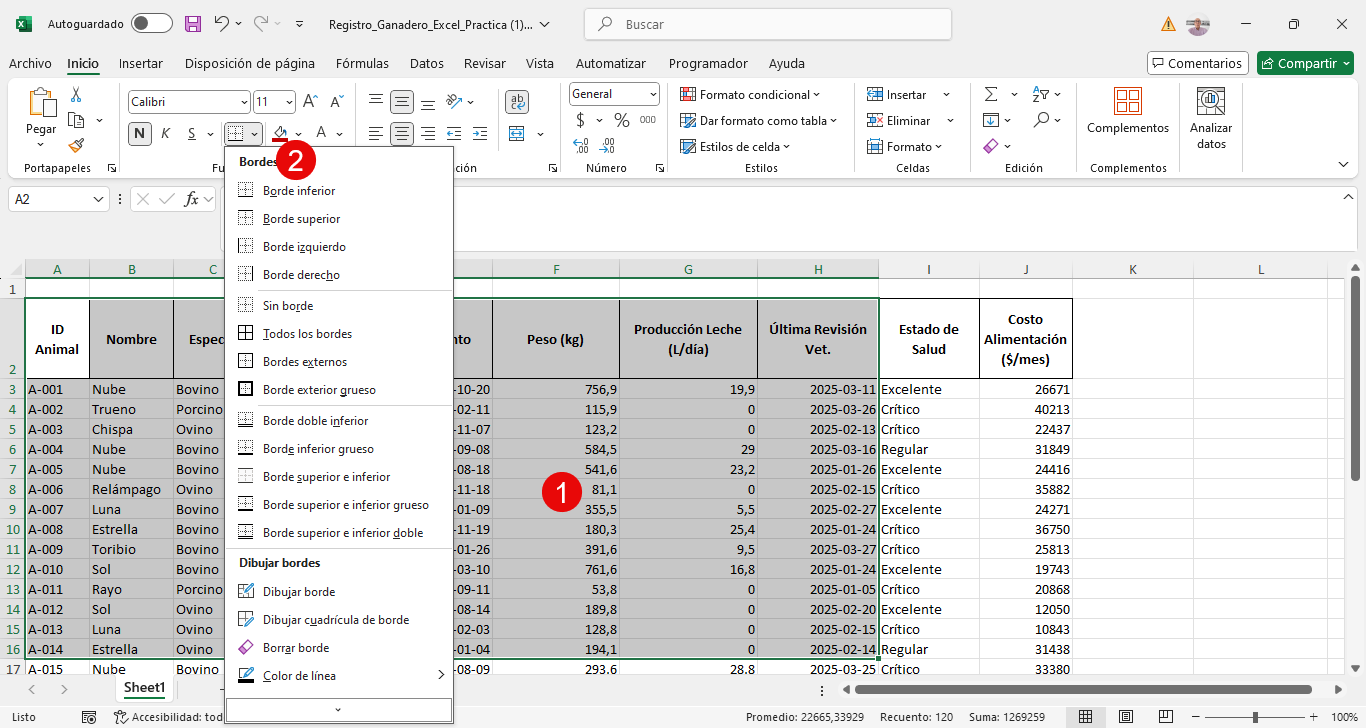Click the Compartir button
The height and width of the screenshot is (728, 1366).
[x=1305, y=63]
